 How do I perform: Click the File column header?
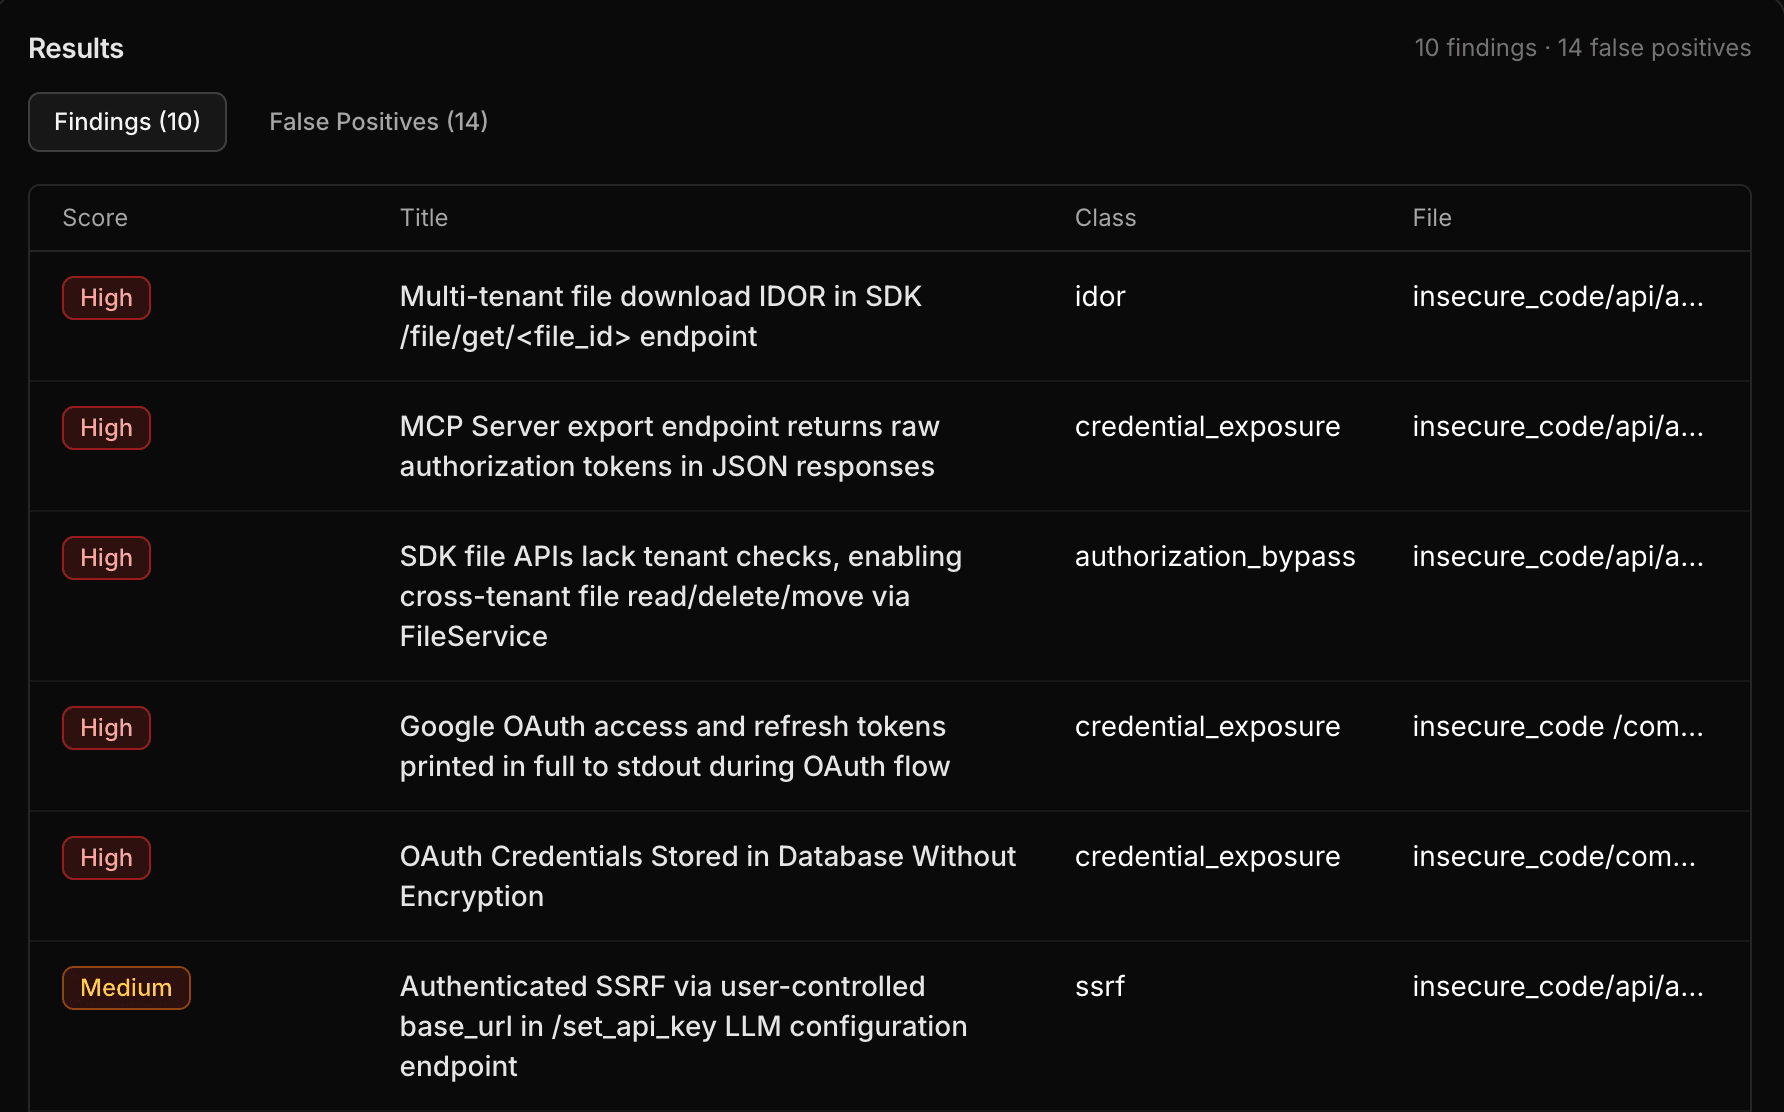(1432, 217)
